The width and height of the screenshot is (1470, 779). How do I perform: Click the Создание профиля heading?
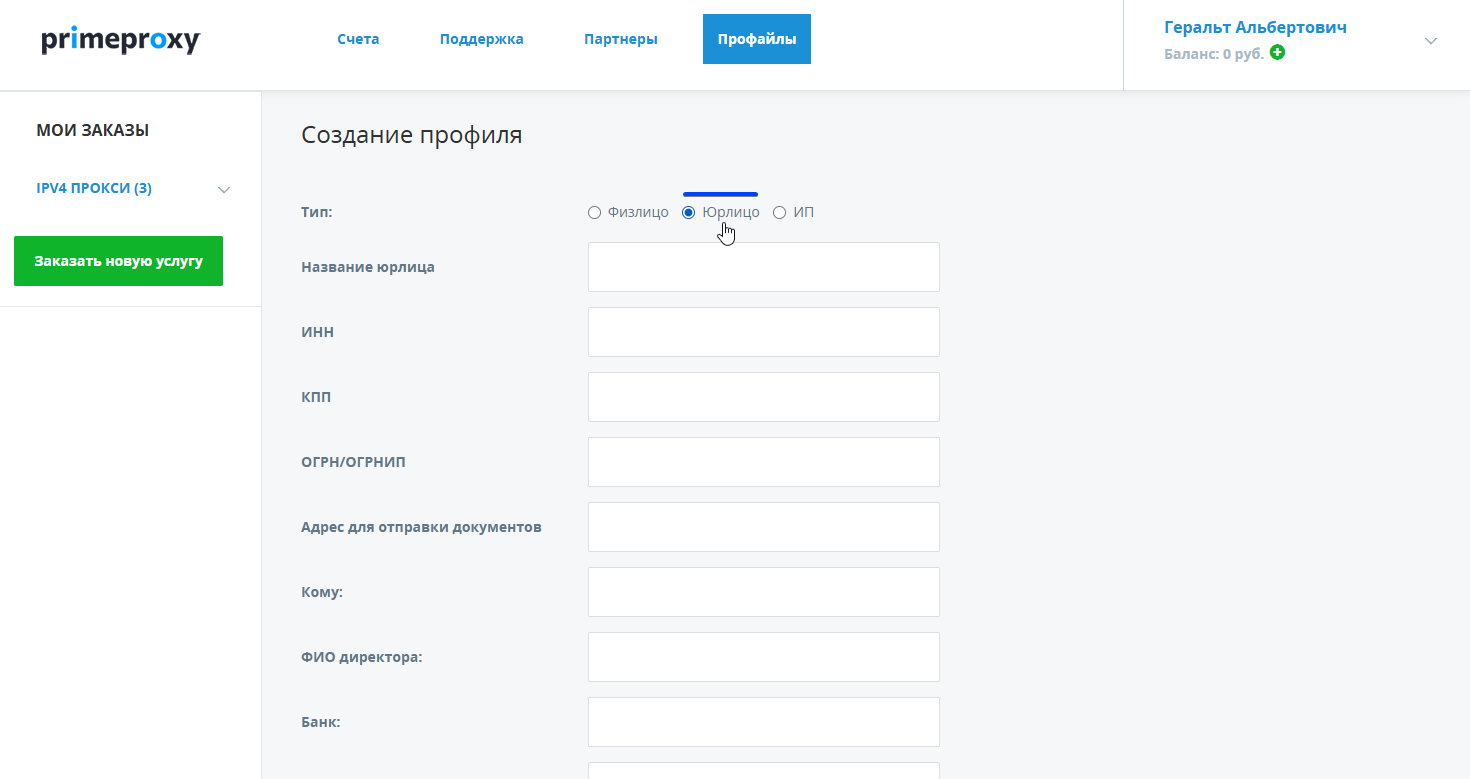point(412,135)
